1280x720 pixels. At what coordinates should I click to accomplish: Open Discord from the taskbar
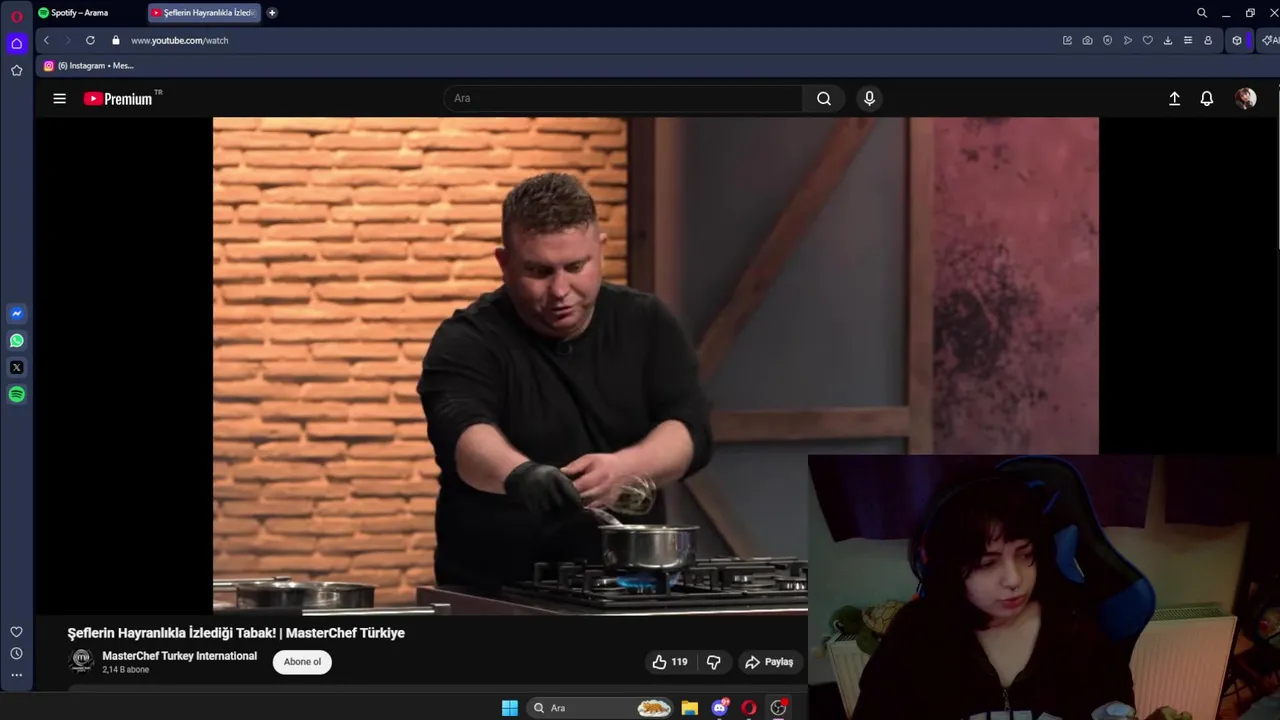click(x=720, y=708)
